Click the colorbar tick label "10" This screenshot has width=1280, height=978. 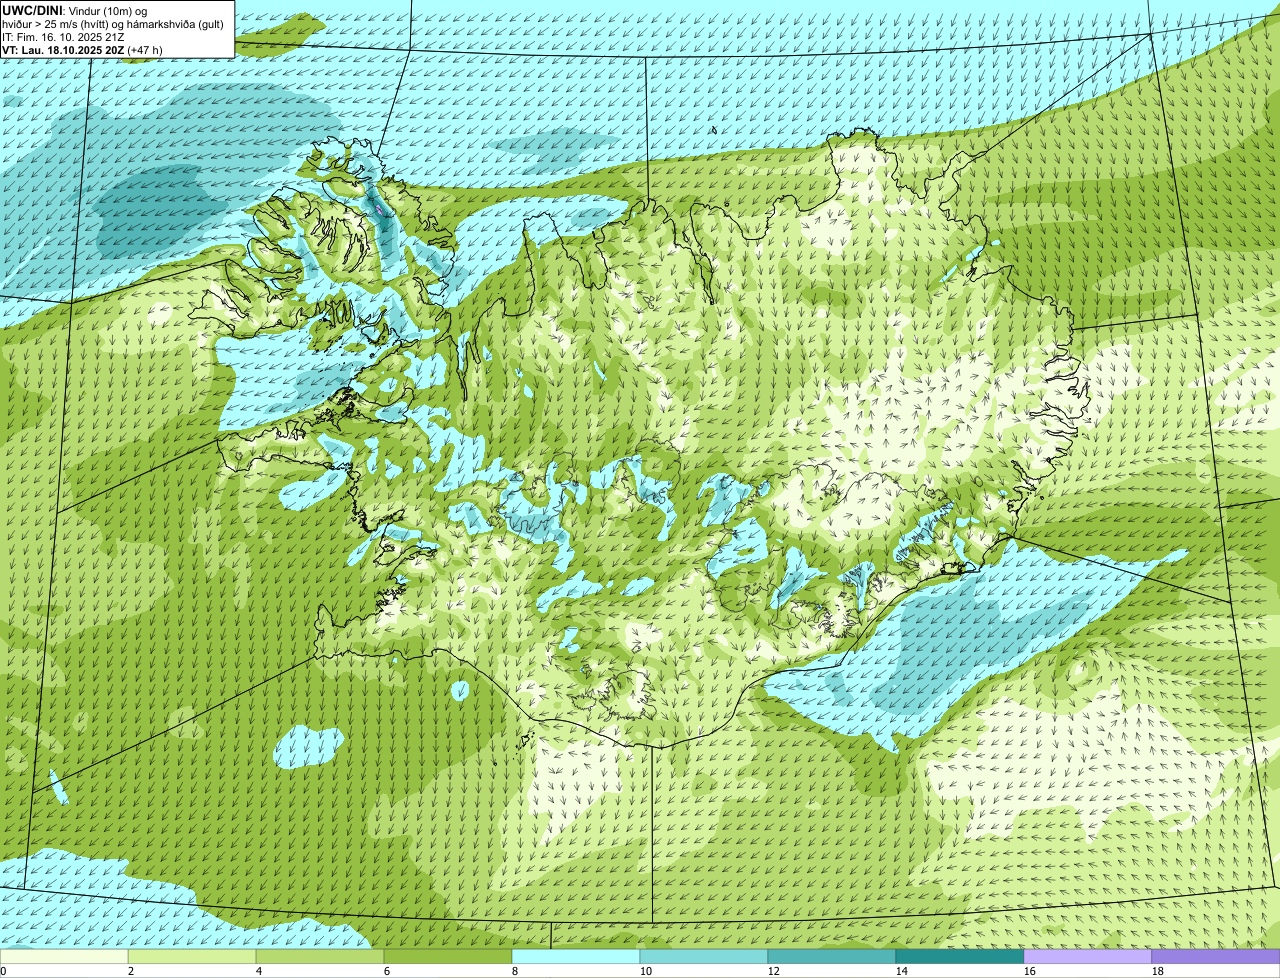pos(646,971)
